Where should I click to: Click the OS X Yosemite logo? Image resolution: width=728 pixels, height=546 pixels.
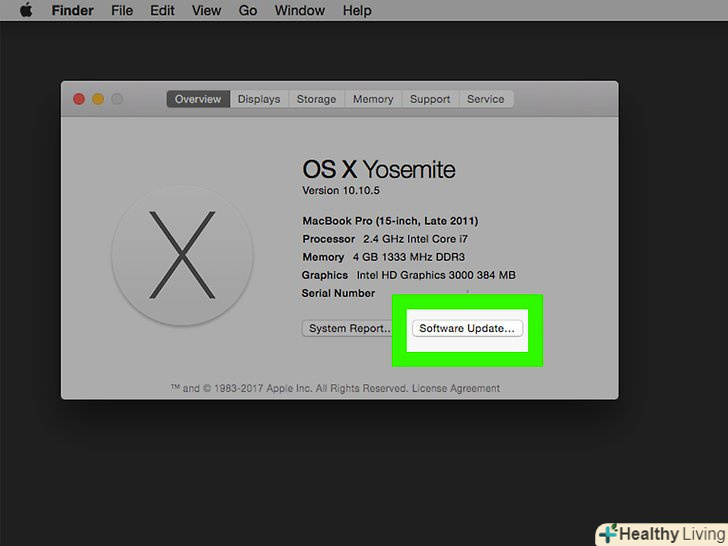(x=182, y=255)
